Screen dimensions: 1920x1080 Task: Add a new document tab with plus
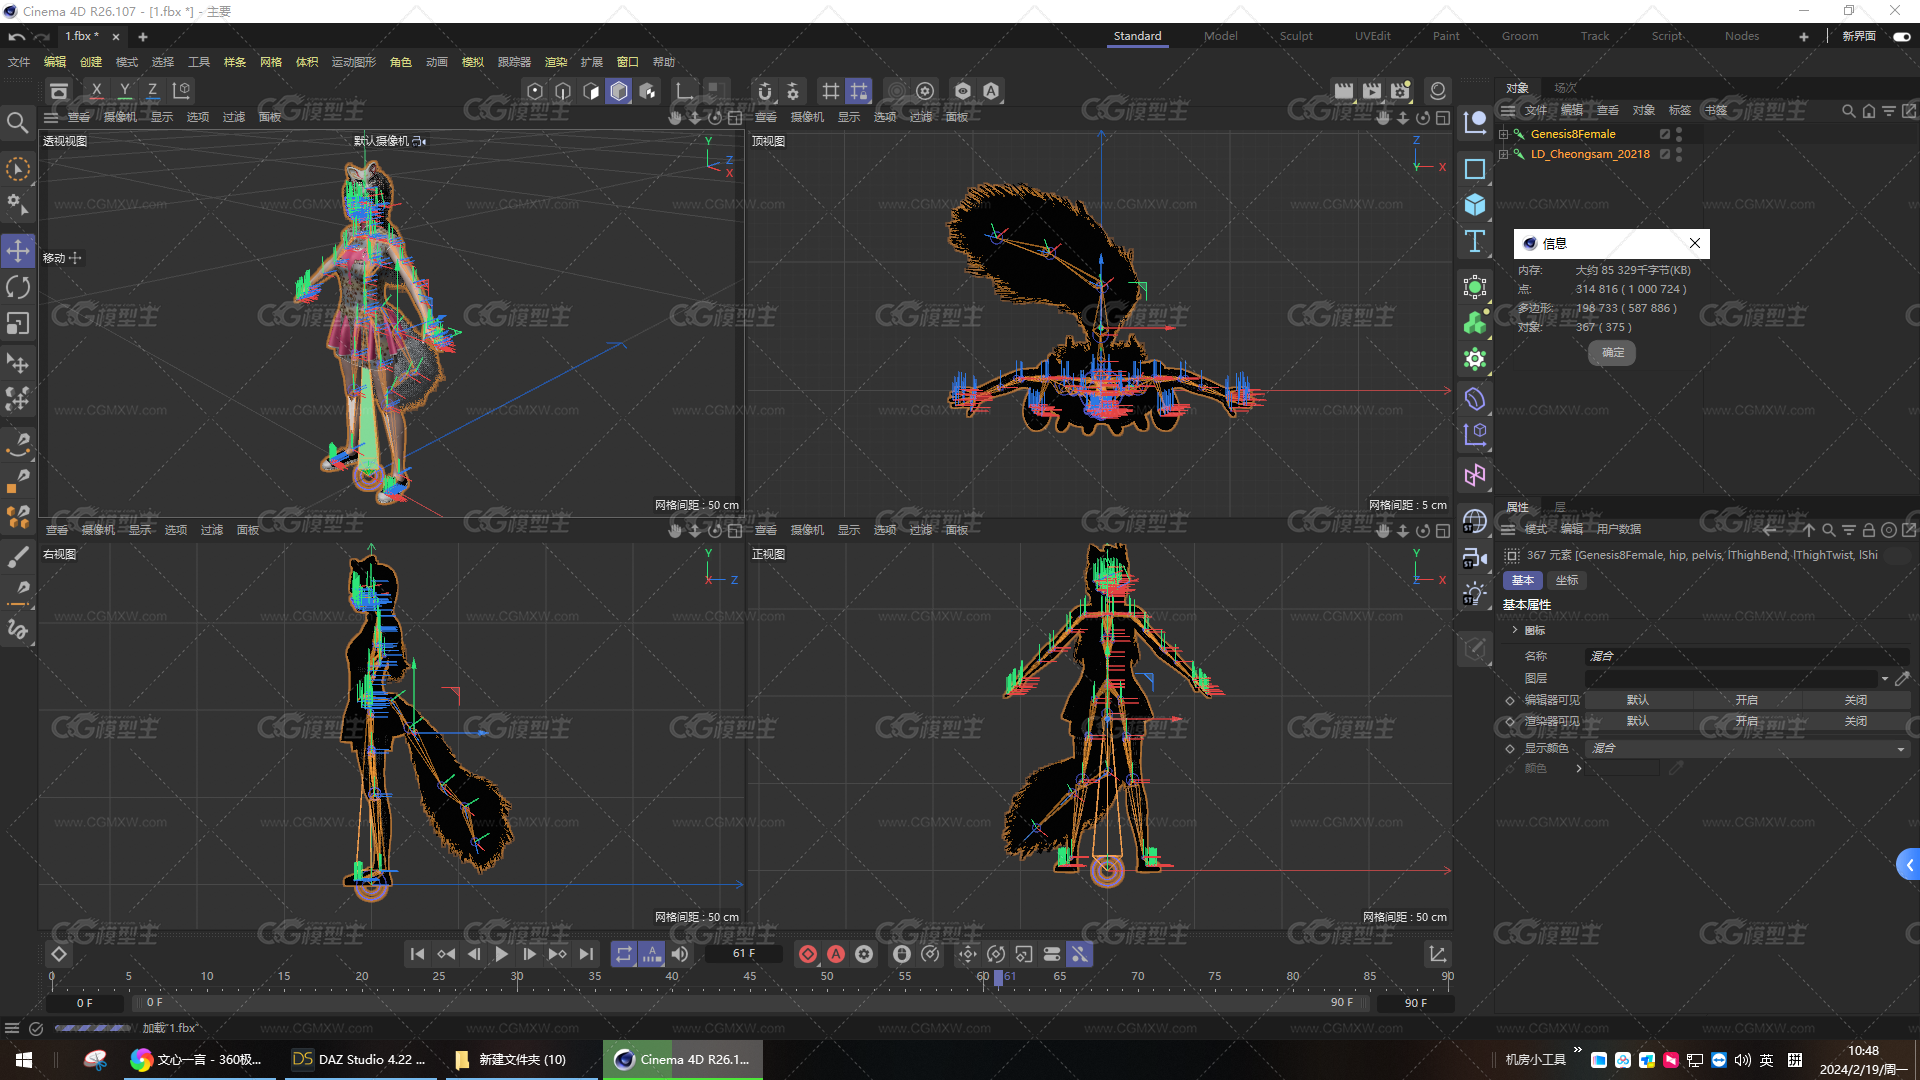[143, 37]
